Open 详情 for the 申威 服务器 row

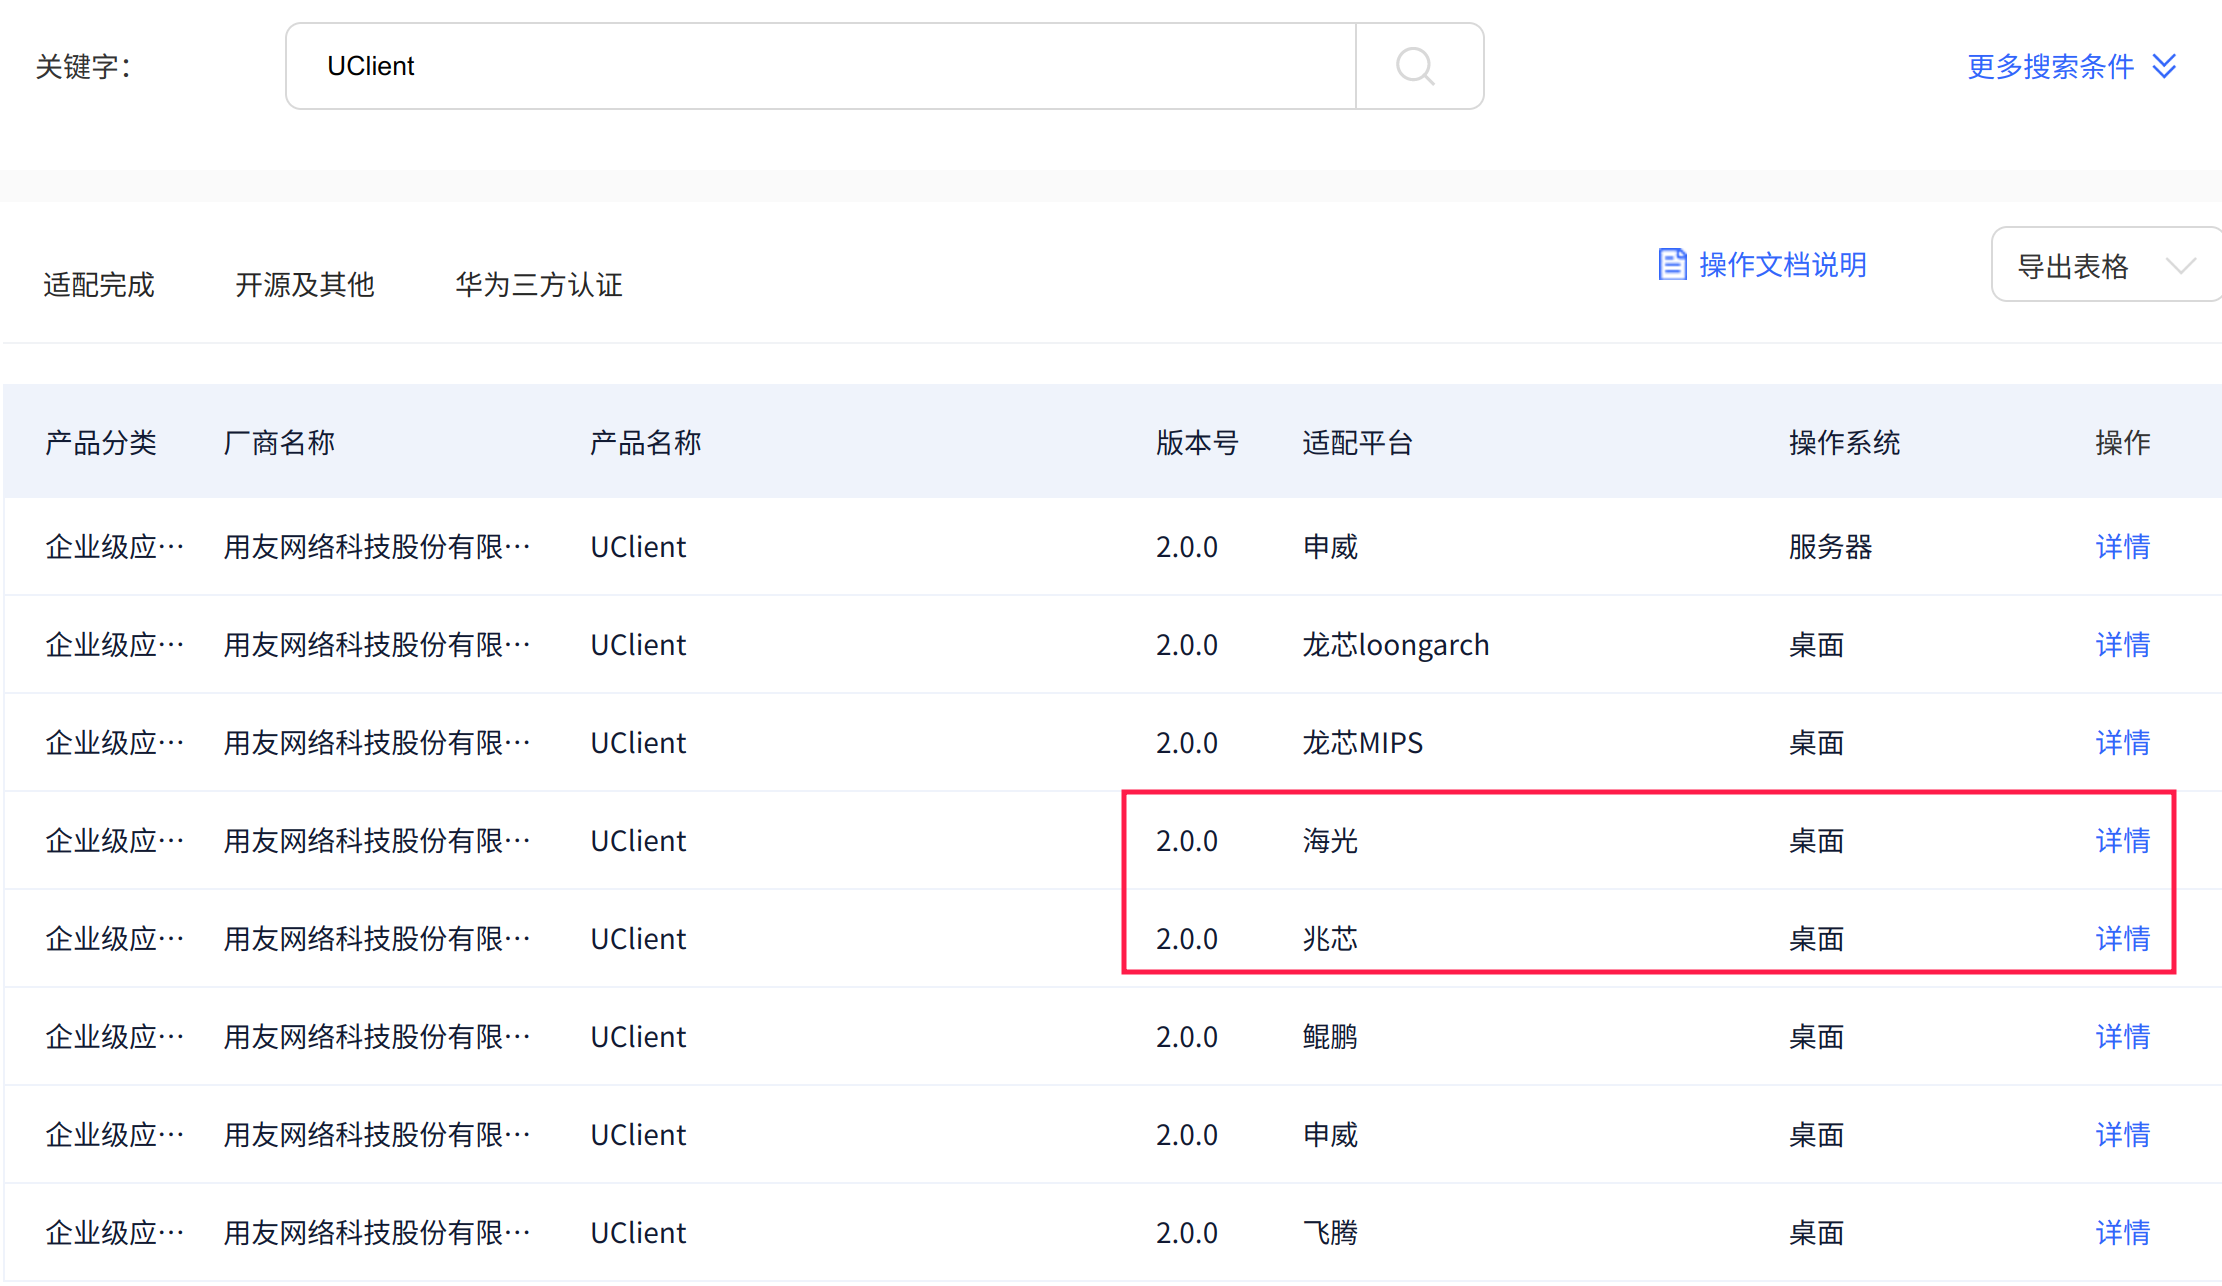pos(2123,547)
